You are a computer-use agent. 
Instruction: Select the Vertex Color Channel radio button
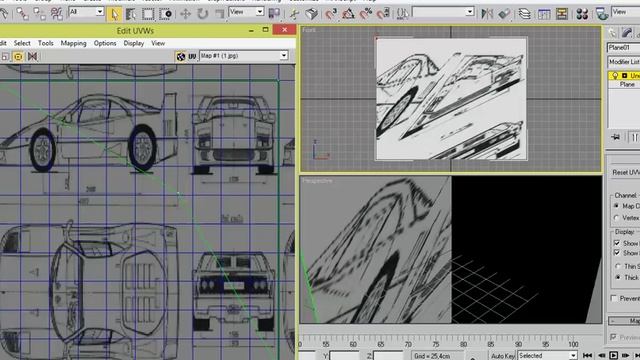point(616,218)
